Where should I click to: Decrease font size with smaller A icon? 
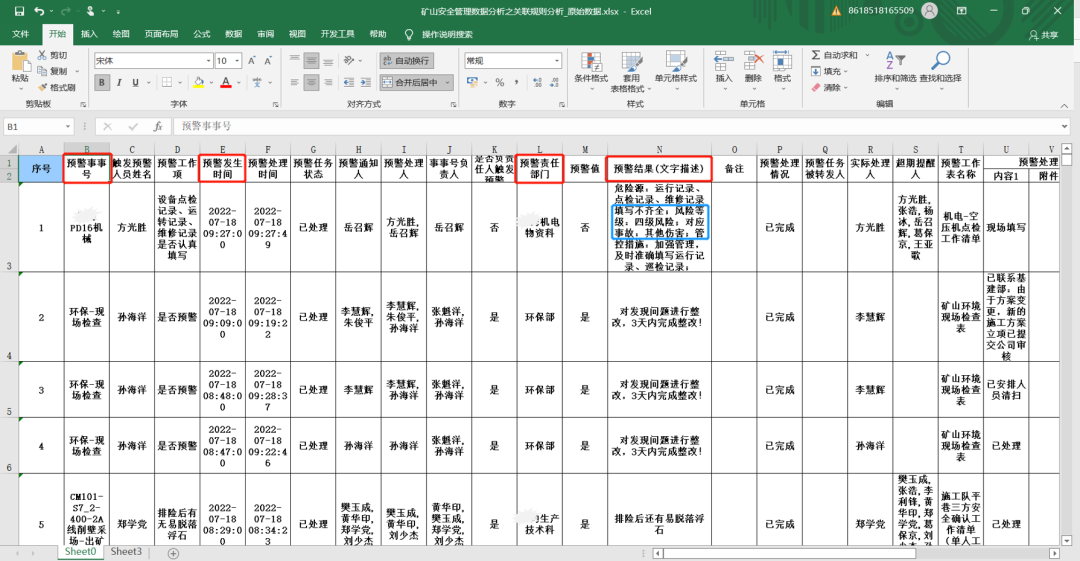coord(268,61)
